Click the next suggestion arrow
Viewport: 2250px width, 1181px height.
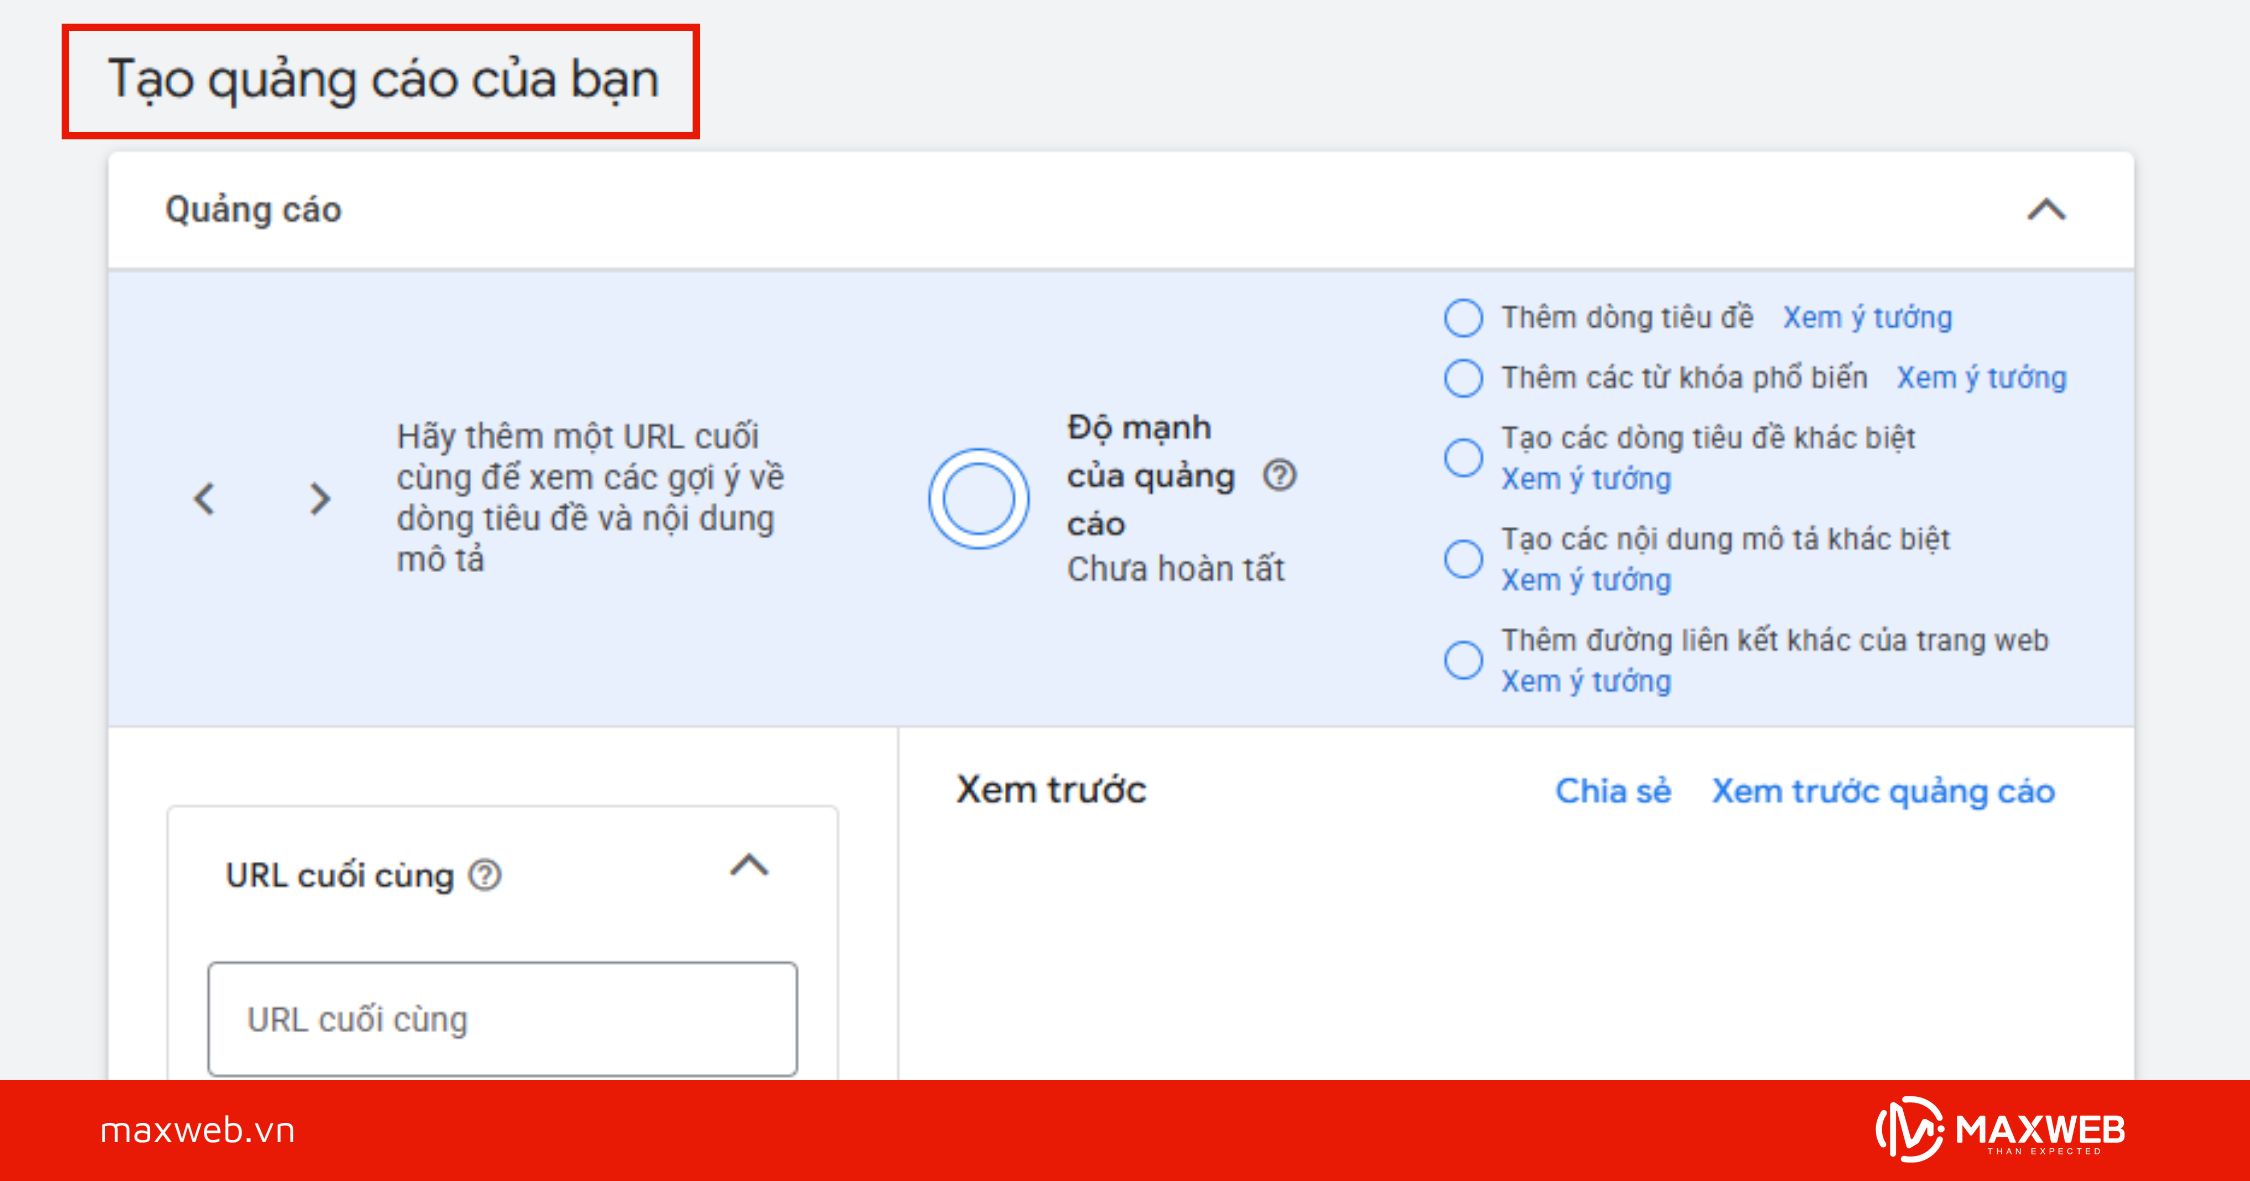pyautogui.click(x=320, y=498)
